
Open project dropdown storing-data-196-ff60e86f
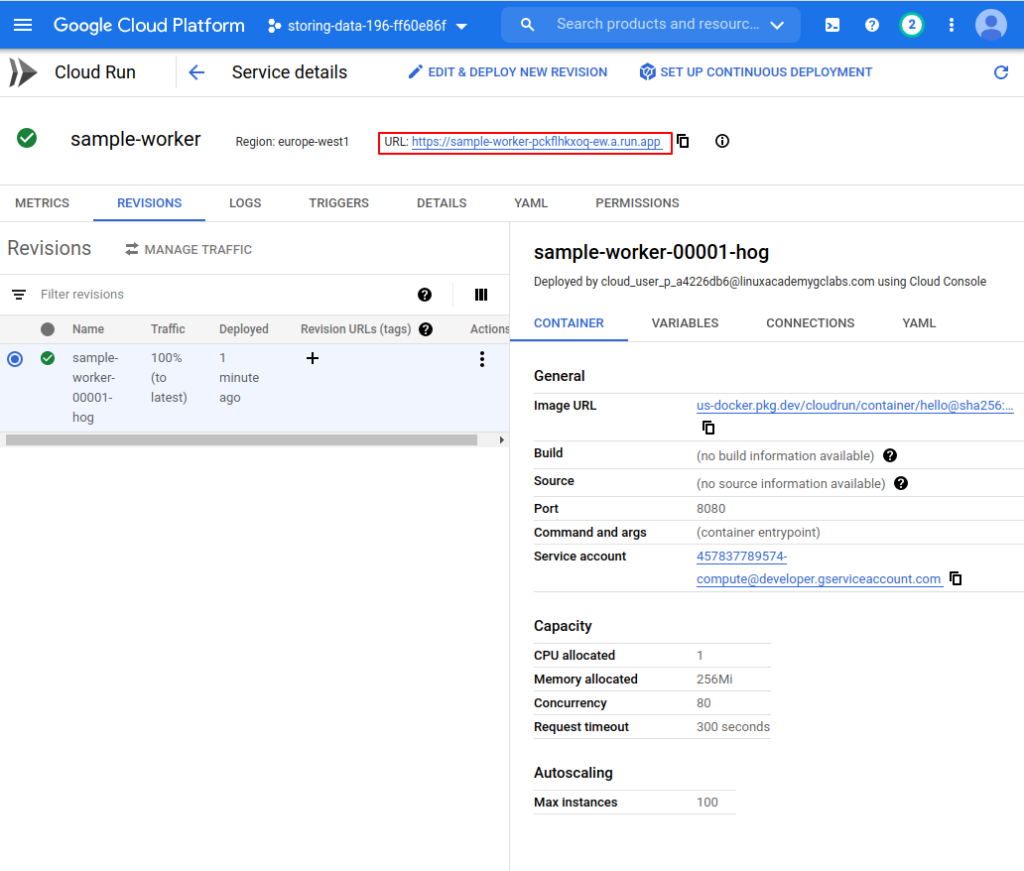coord(368,25)
